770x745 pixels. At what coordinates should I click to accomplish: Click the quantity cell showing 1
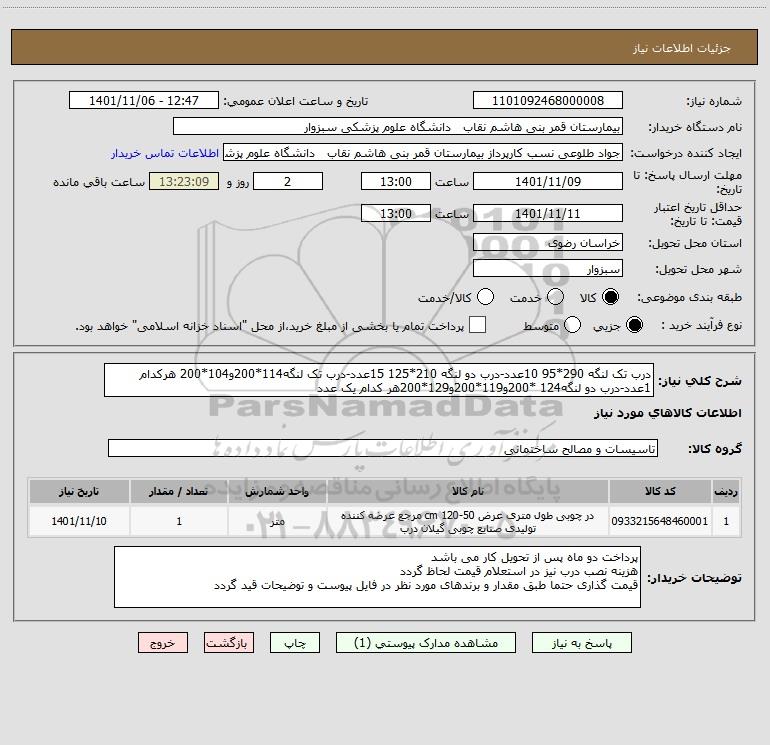[x=179, y=521]
